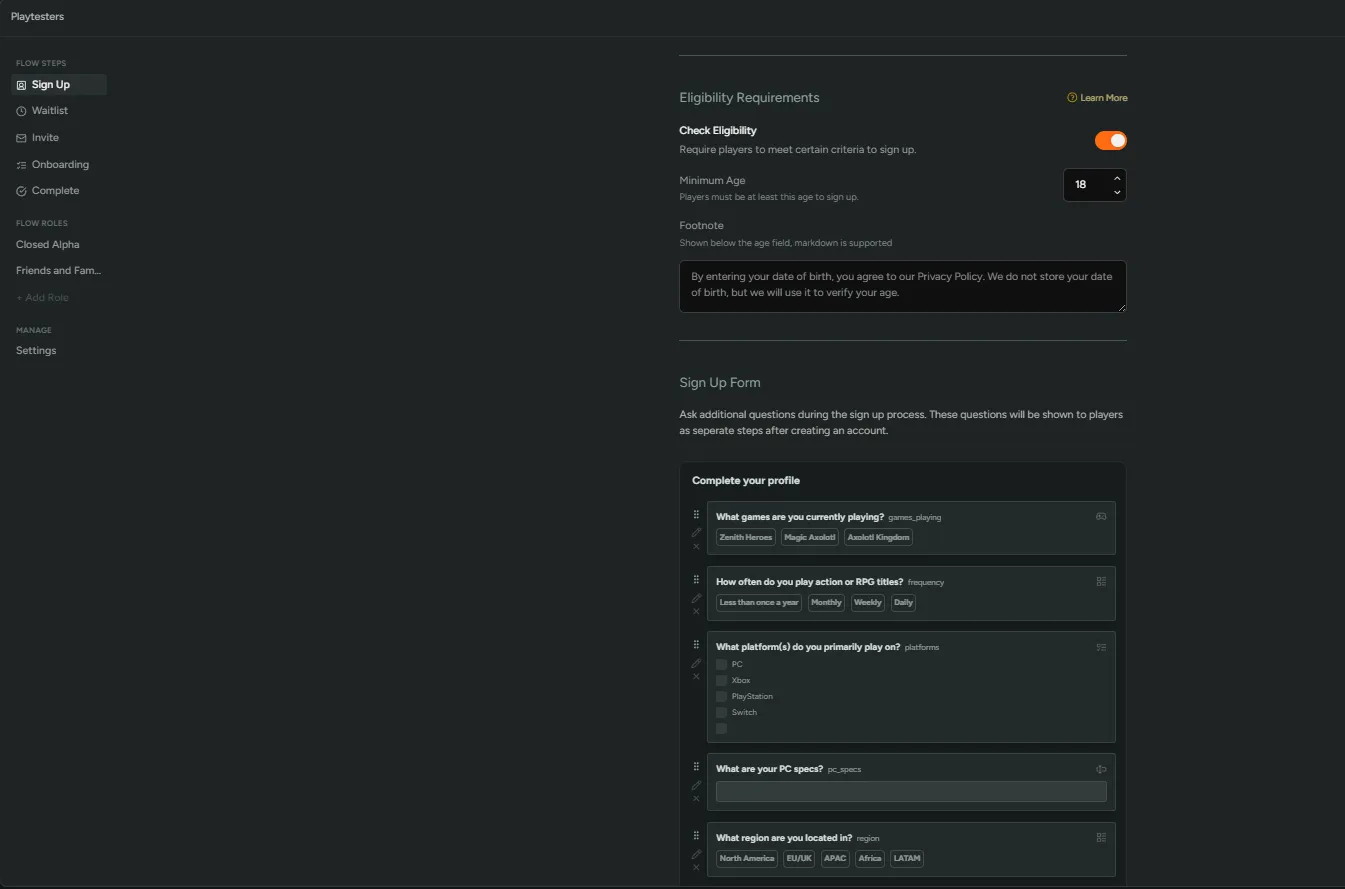
Task: Click the Learn More link
Action: [x=1098, y=98]
